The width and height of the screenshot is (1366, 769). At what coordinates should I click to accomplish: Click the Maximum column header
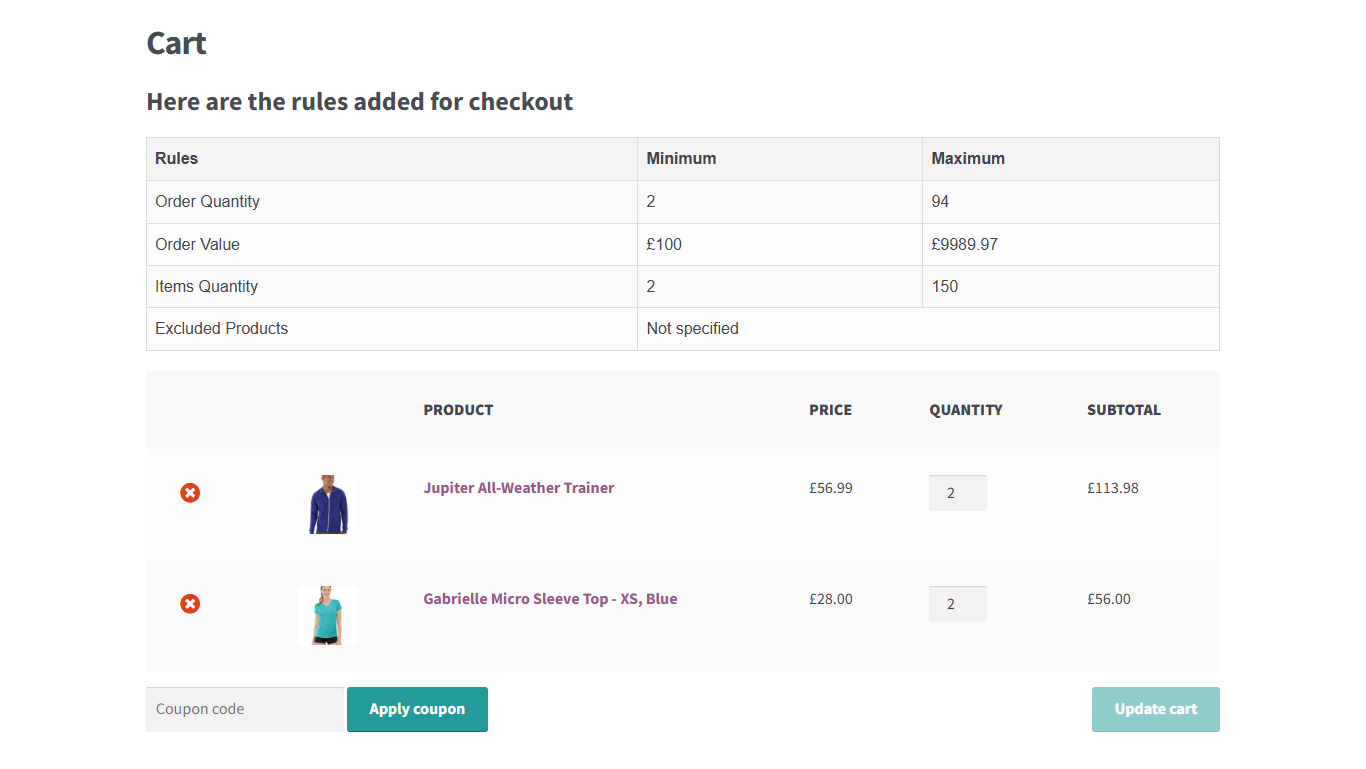click(968, 158)
